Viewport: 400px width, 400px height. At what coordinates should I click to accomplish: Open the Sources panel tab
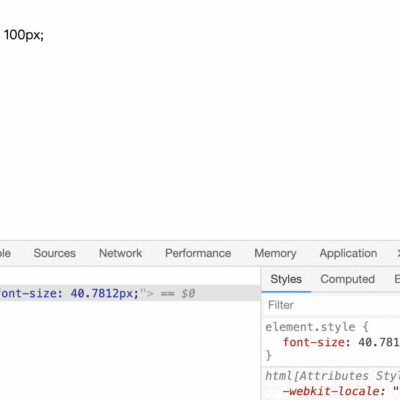tap(55, 253)
